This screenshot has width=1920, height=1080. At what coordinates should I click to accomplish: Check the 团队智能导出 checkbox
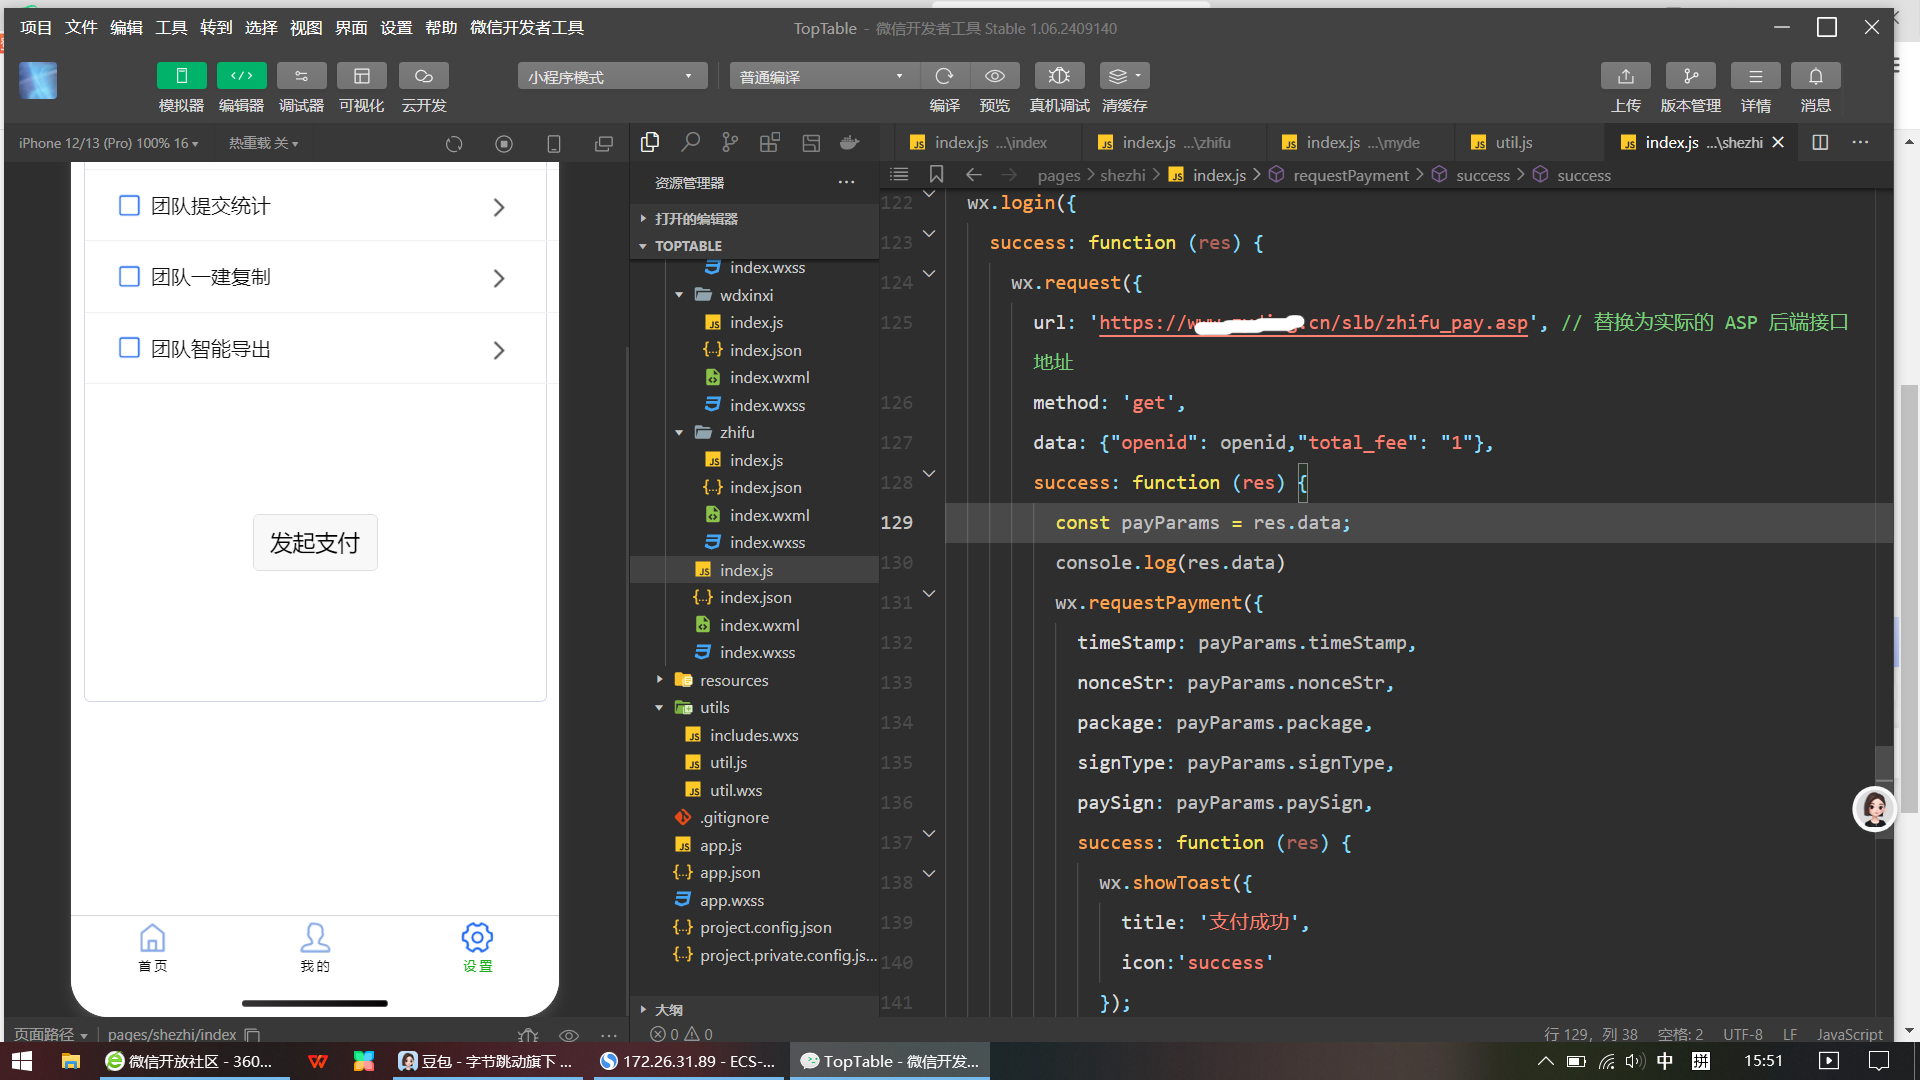[129, 348]
